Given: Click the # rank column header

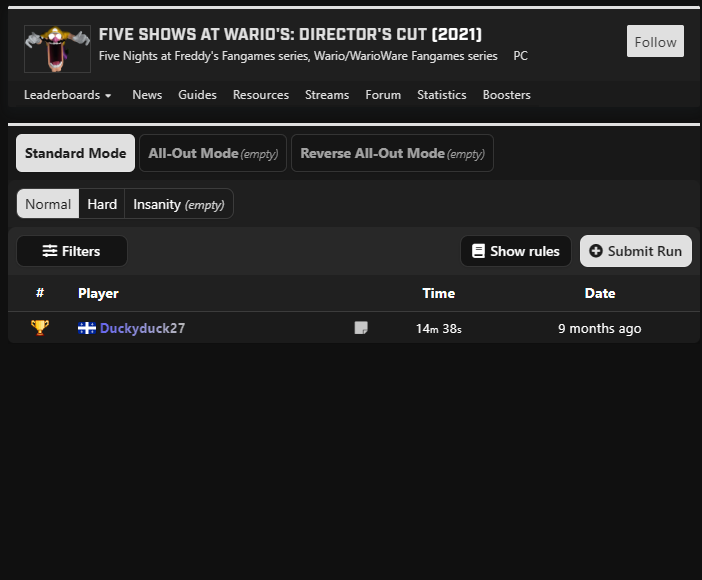Looking at the screenshot, I should (40, 293).
